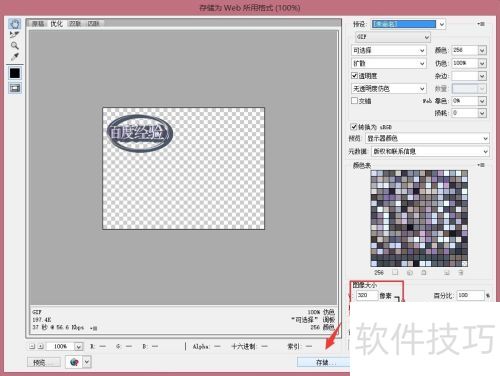The height and width of the screenshot is (376, 500).
Task: Open the Web 靠色 0% dropdown arrow
Action: click(x=482, y=101)
